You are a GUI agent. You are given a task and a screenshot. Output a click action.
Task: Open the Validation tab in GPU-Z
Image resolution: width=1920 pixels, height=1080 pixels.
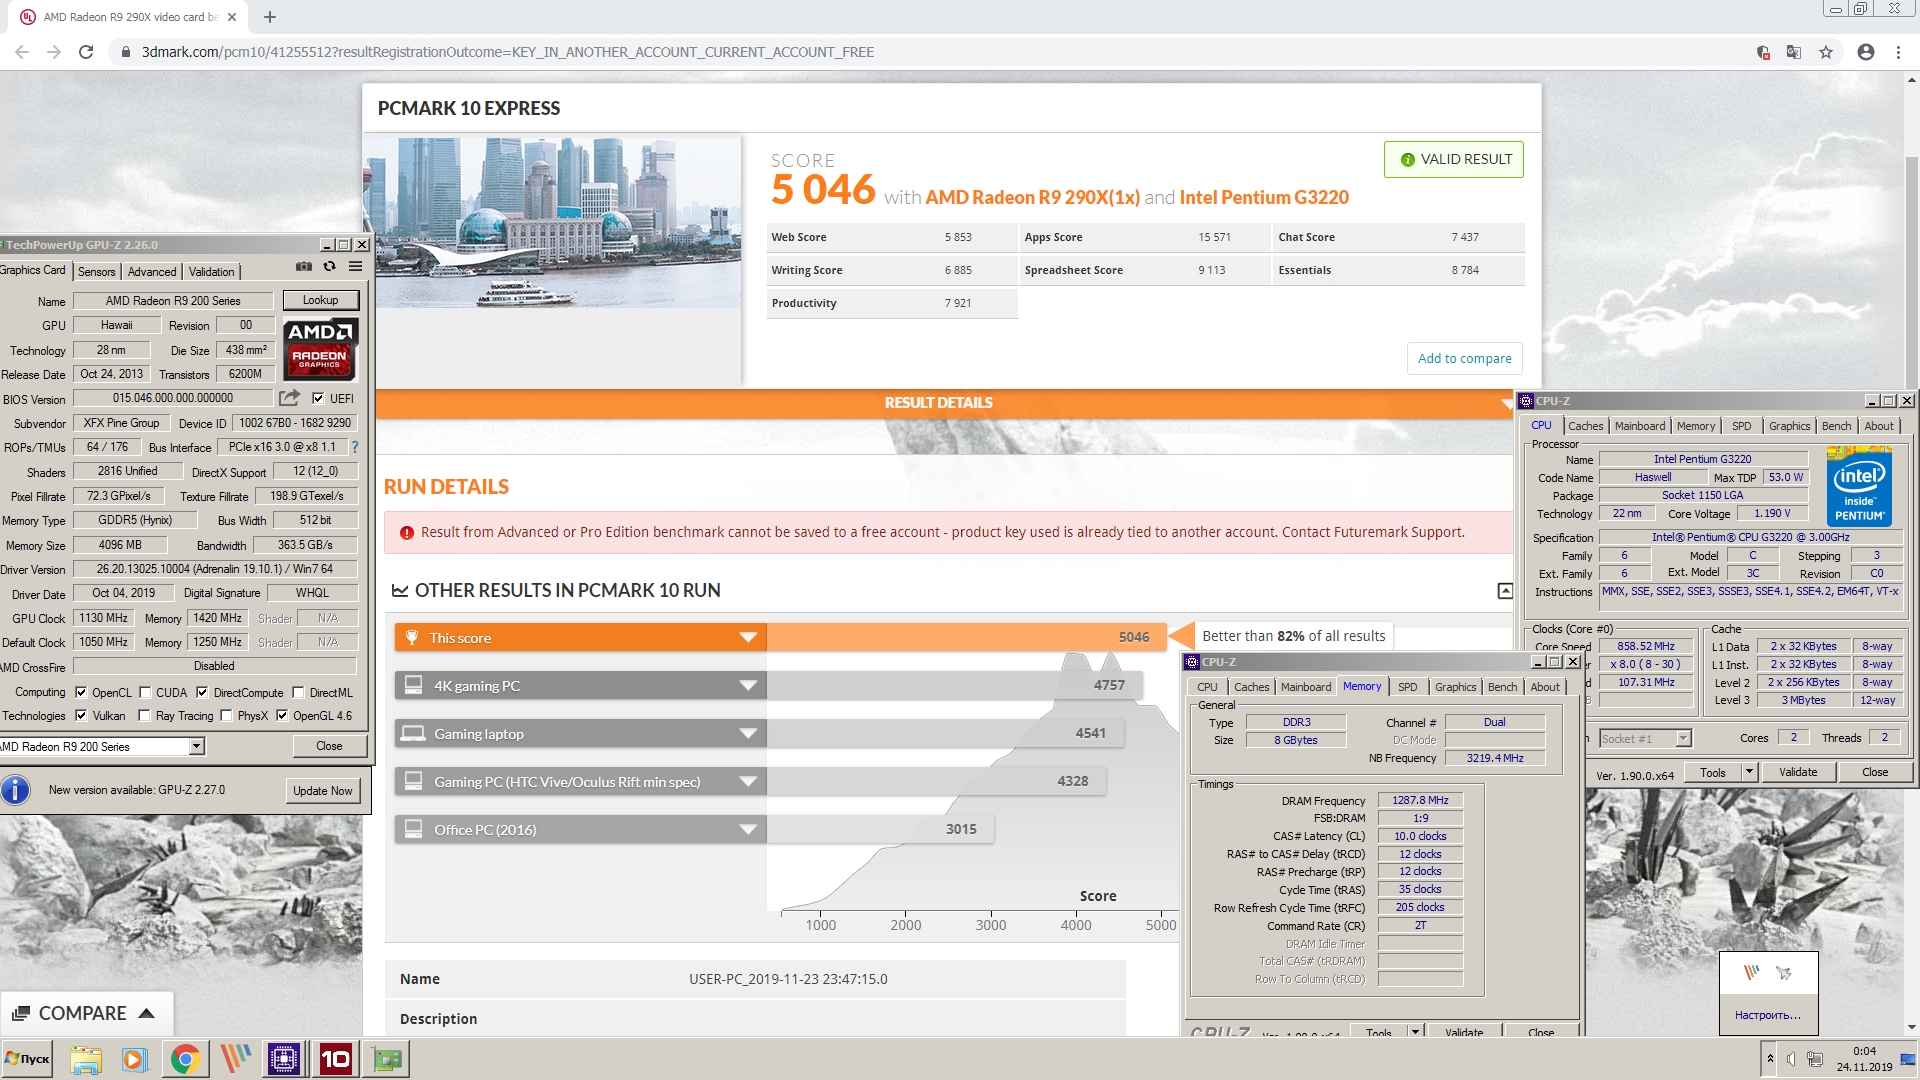[212, 272]
